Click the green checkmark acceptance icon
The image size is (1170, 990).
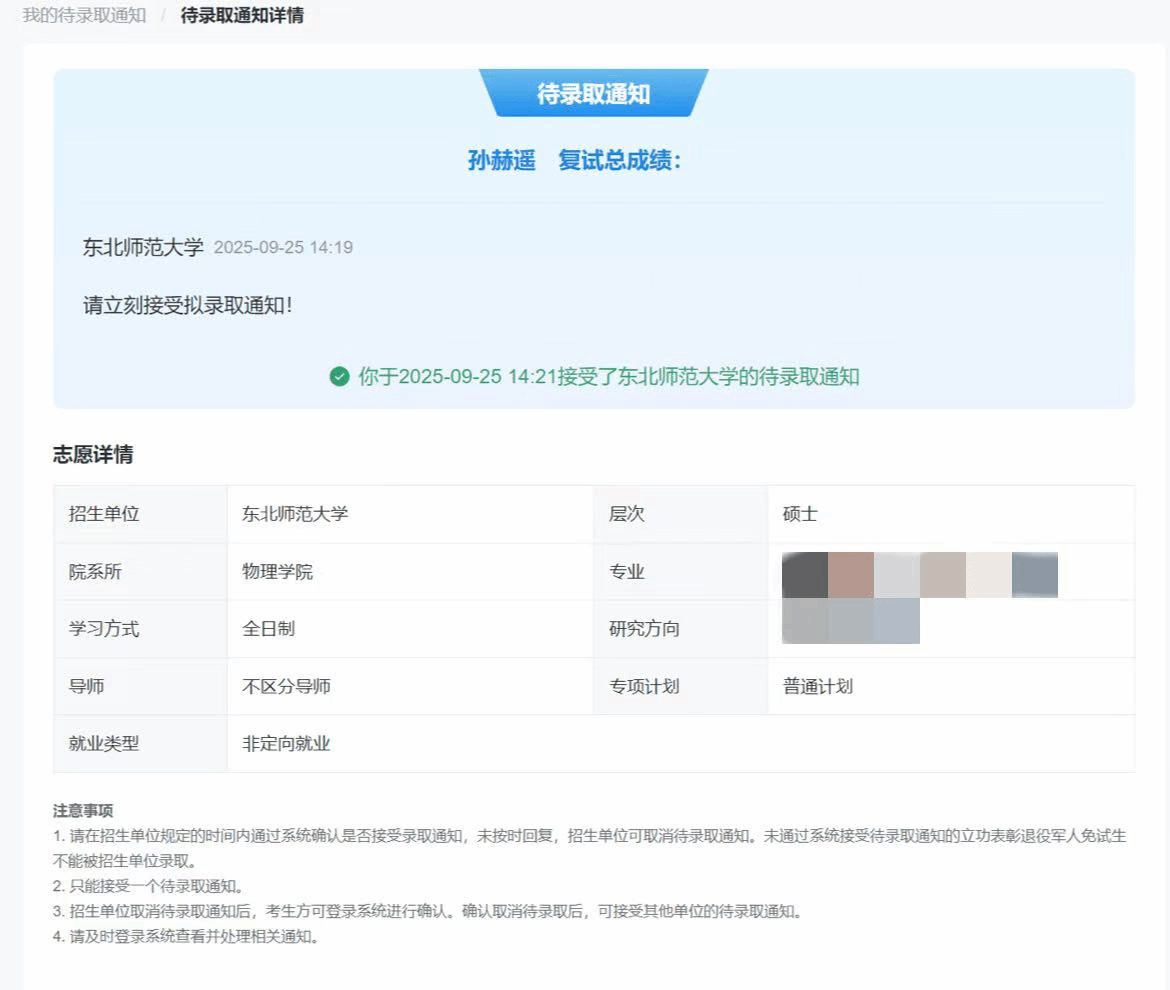339,377
